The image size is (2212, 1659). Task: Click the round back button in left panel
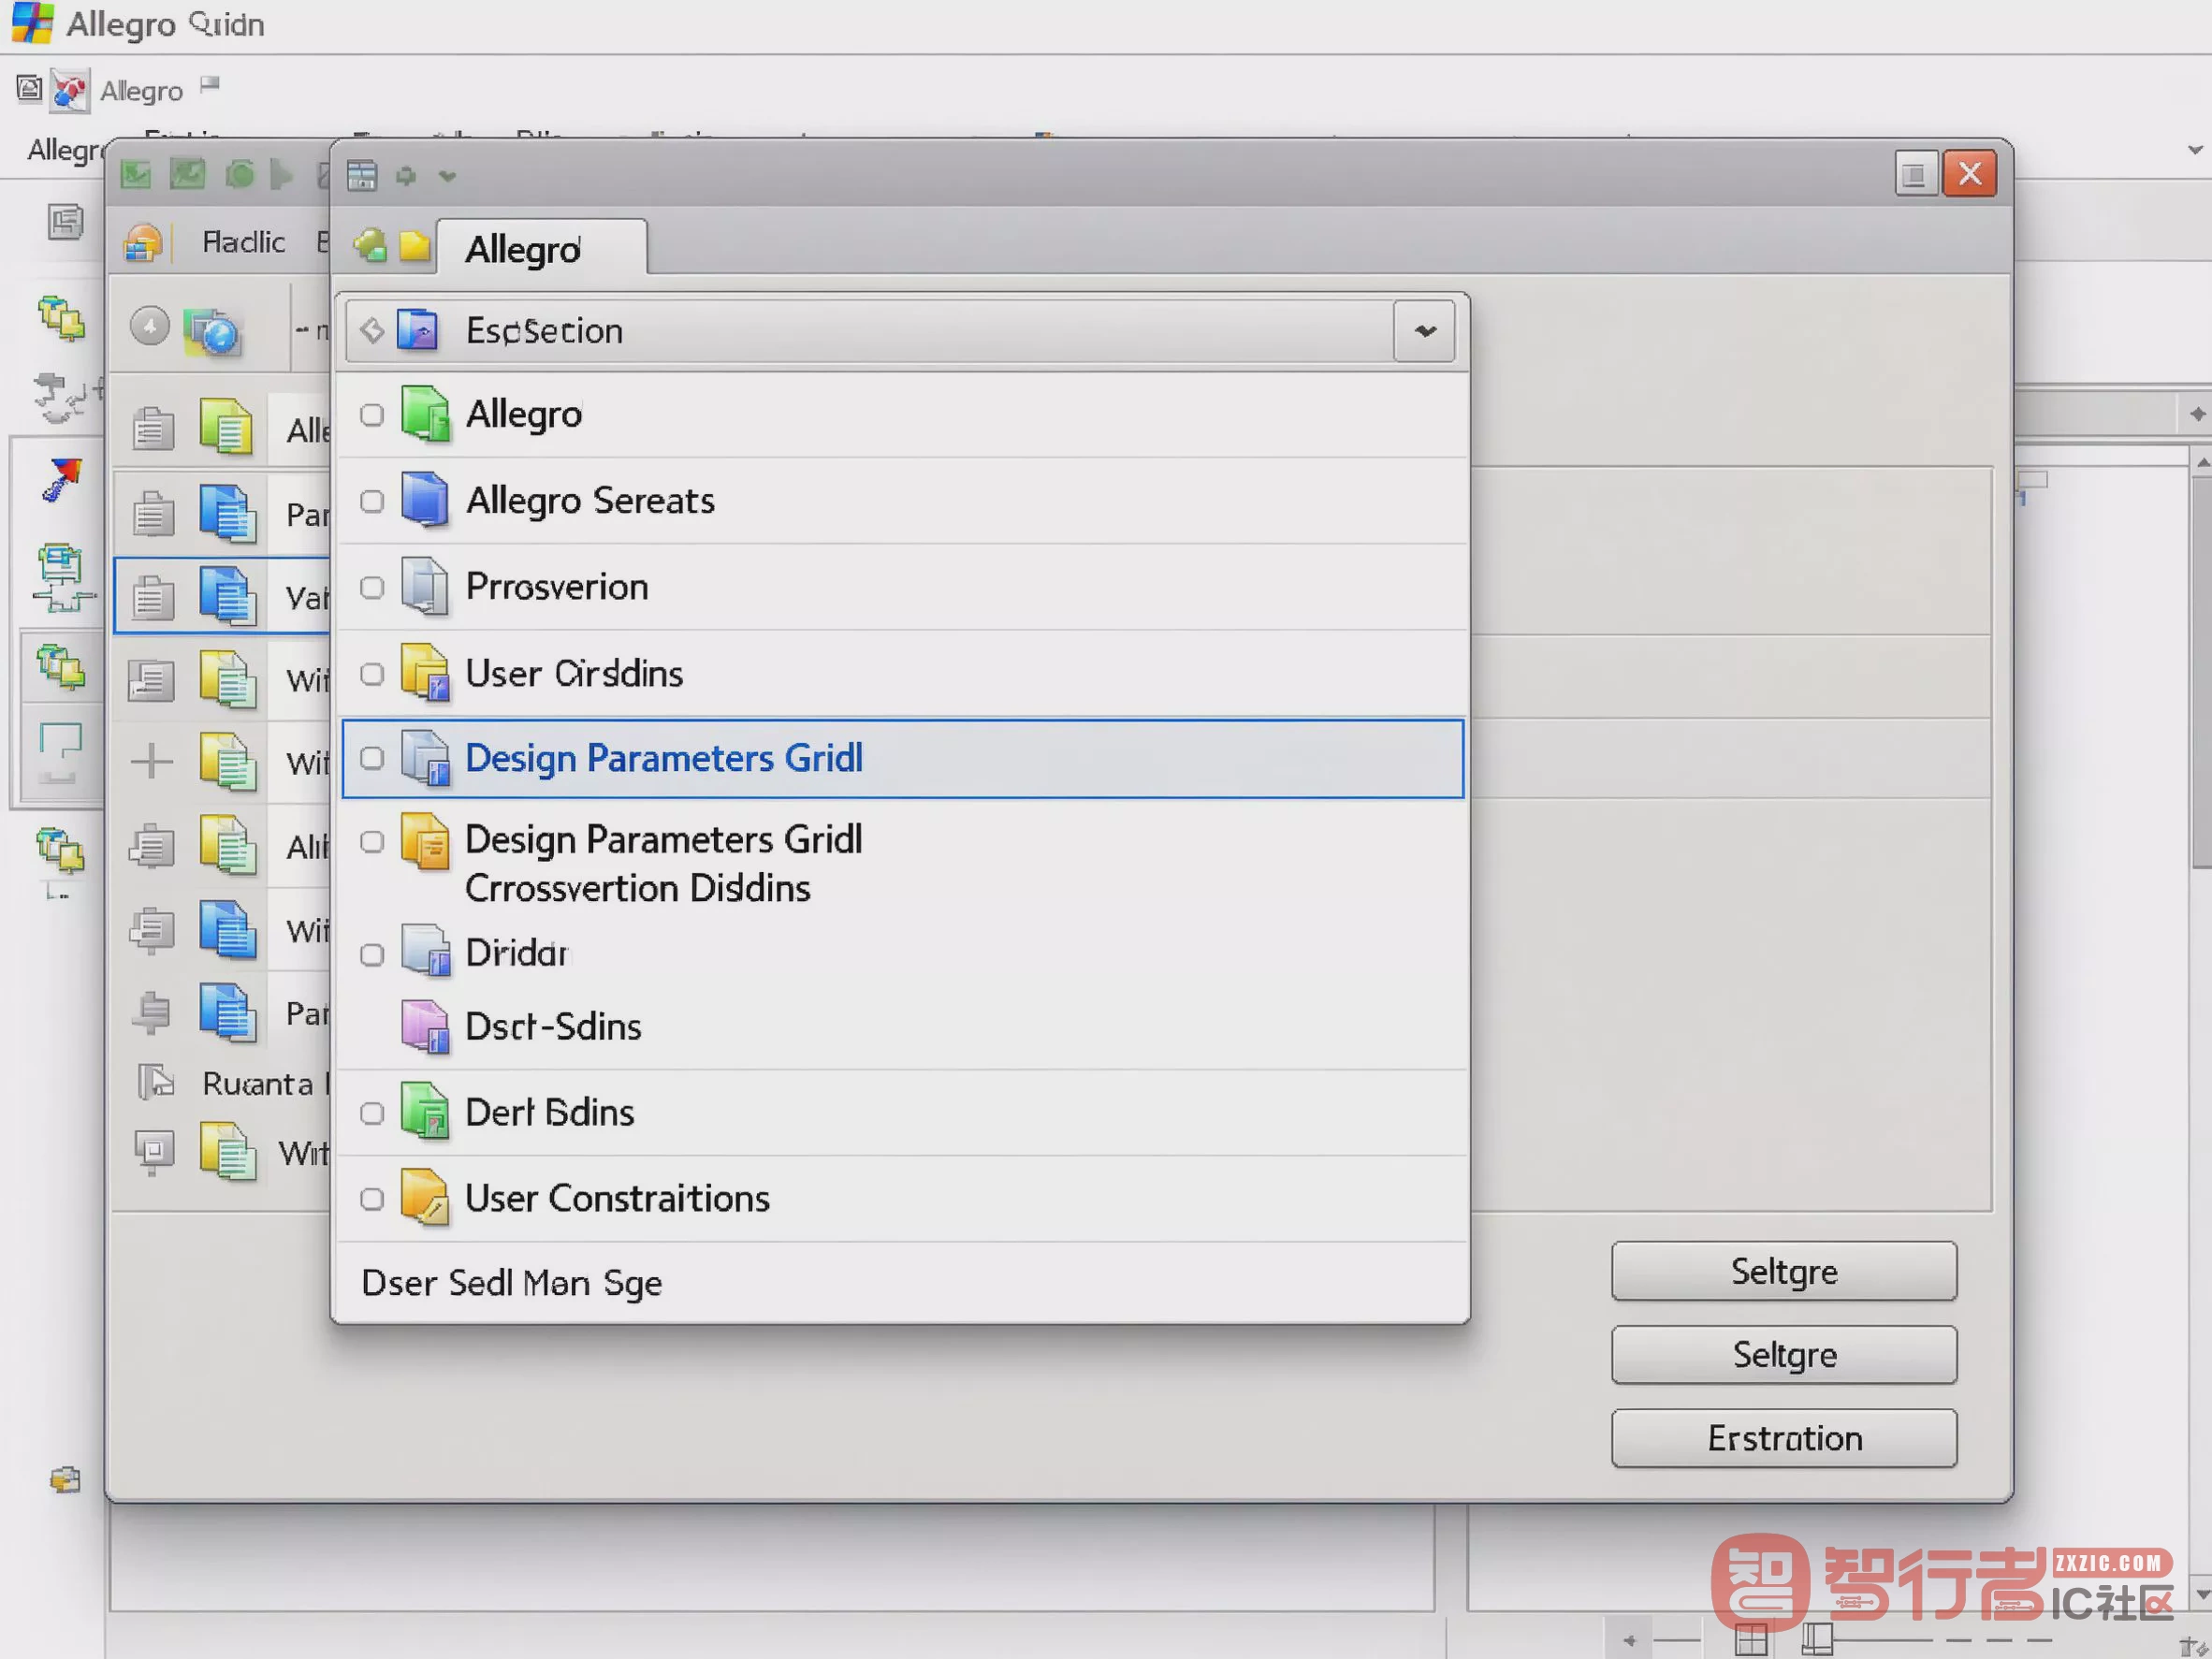click(150, 327)
